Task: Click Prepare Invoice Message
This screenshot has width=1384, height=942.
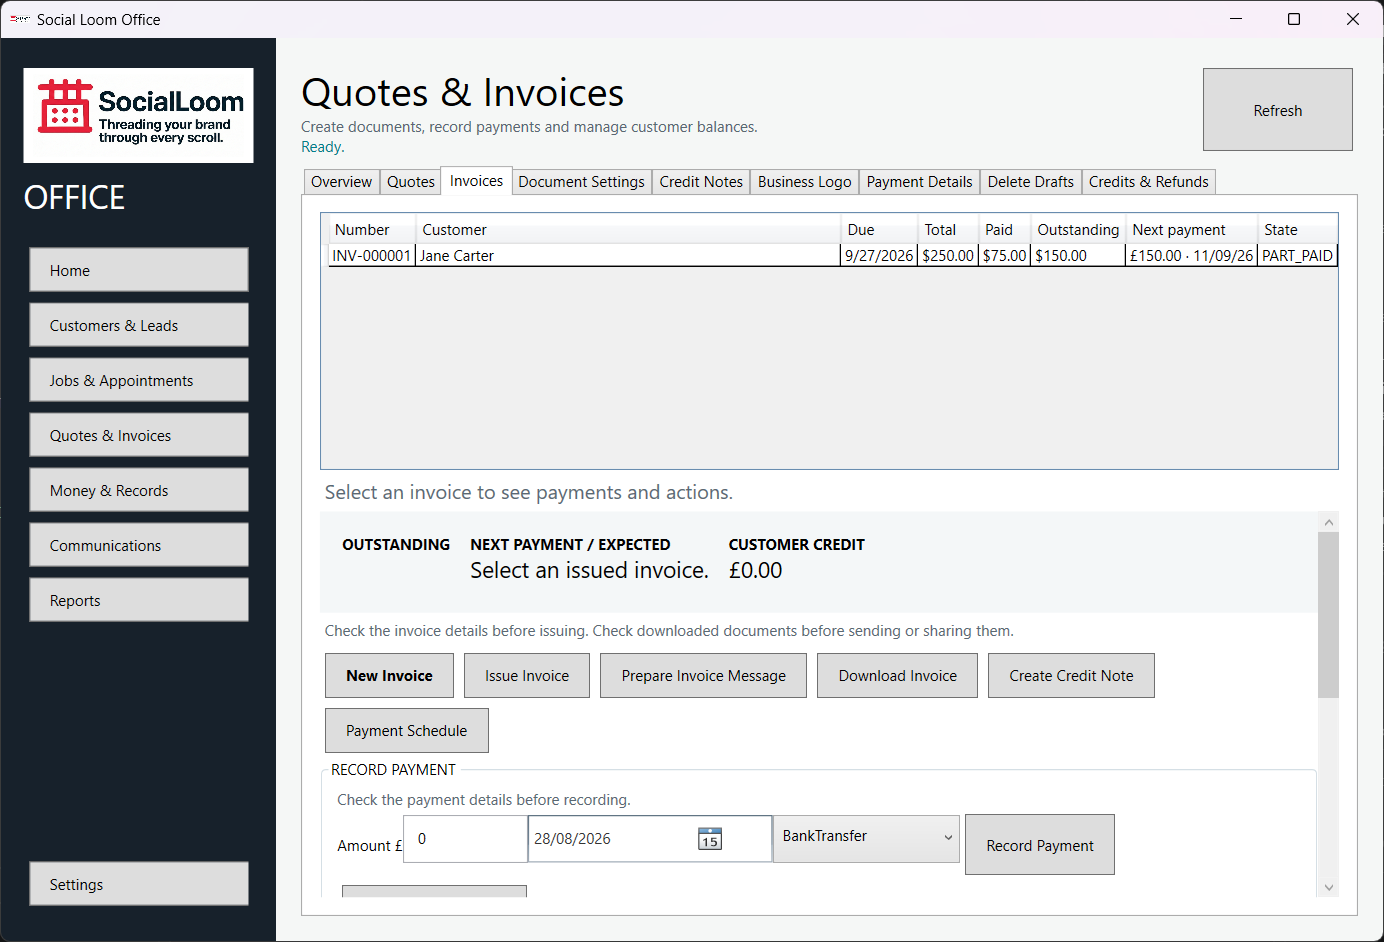Action: click(703, 676)
